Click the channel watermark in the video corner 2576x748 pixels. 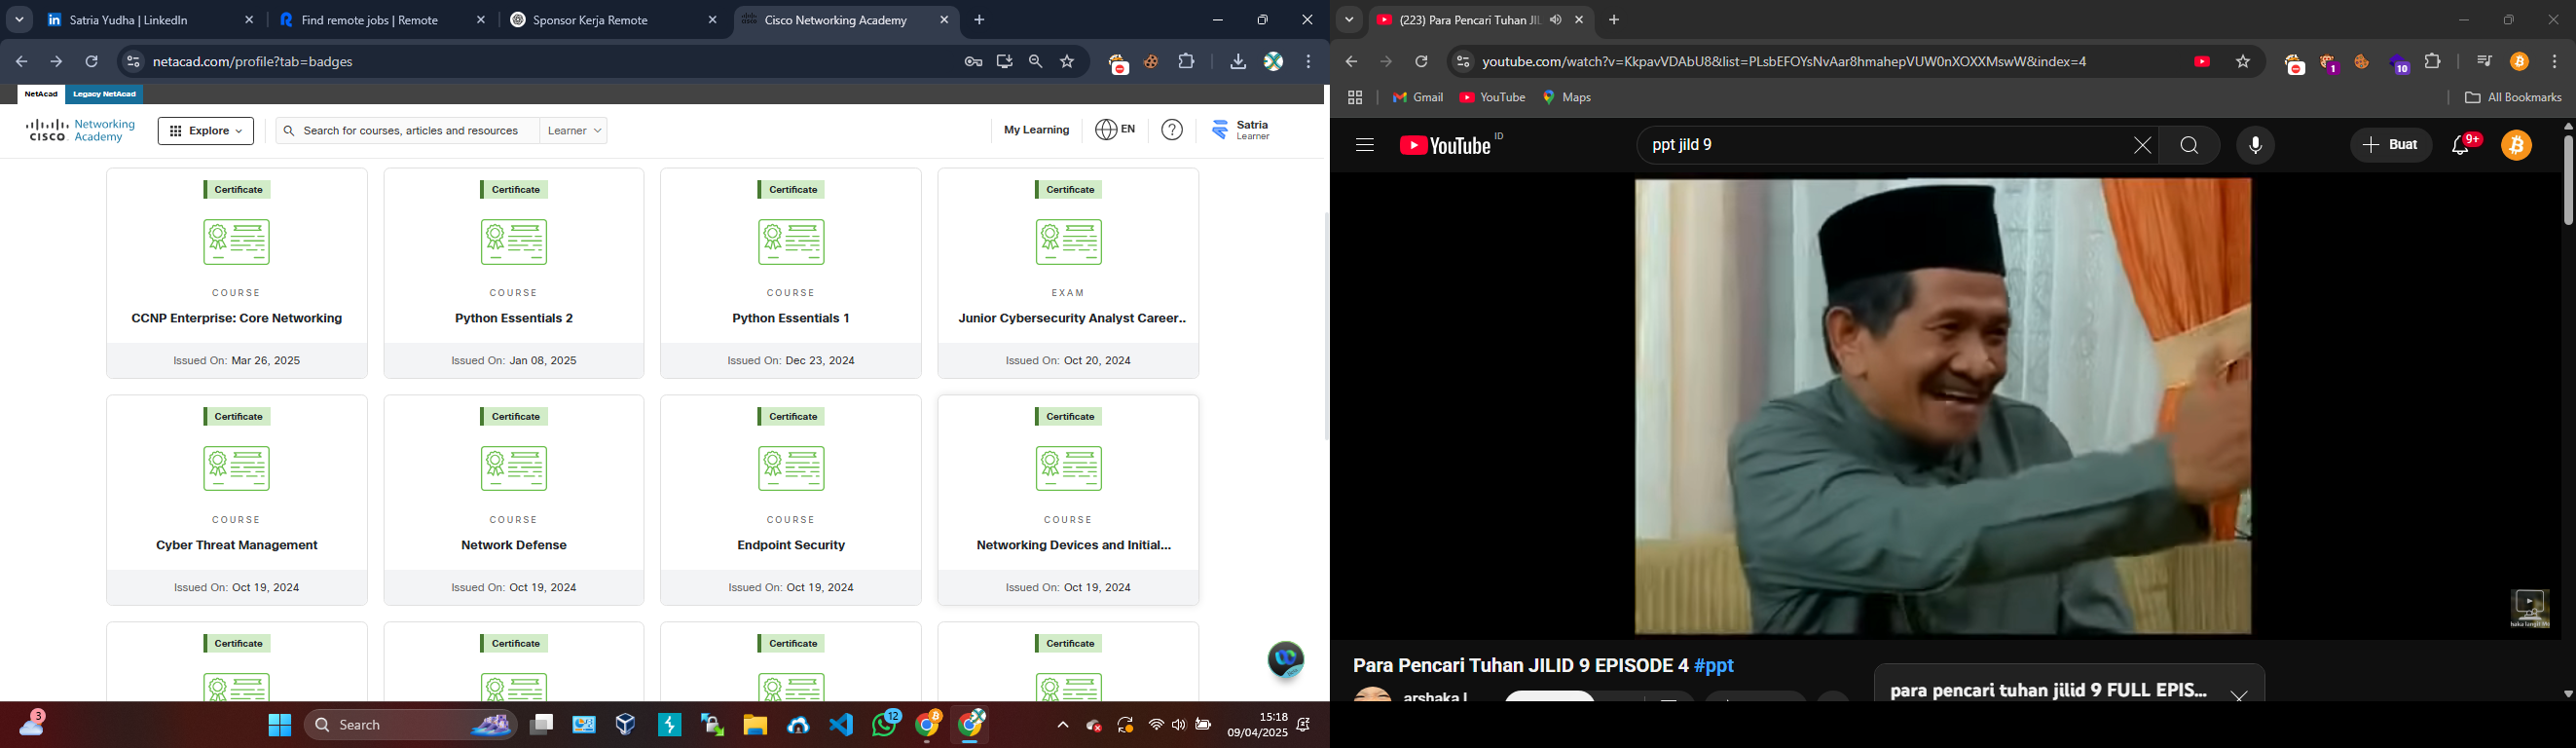point(2530,609)
